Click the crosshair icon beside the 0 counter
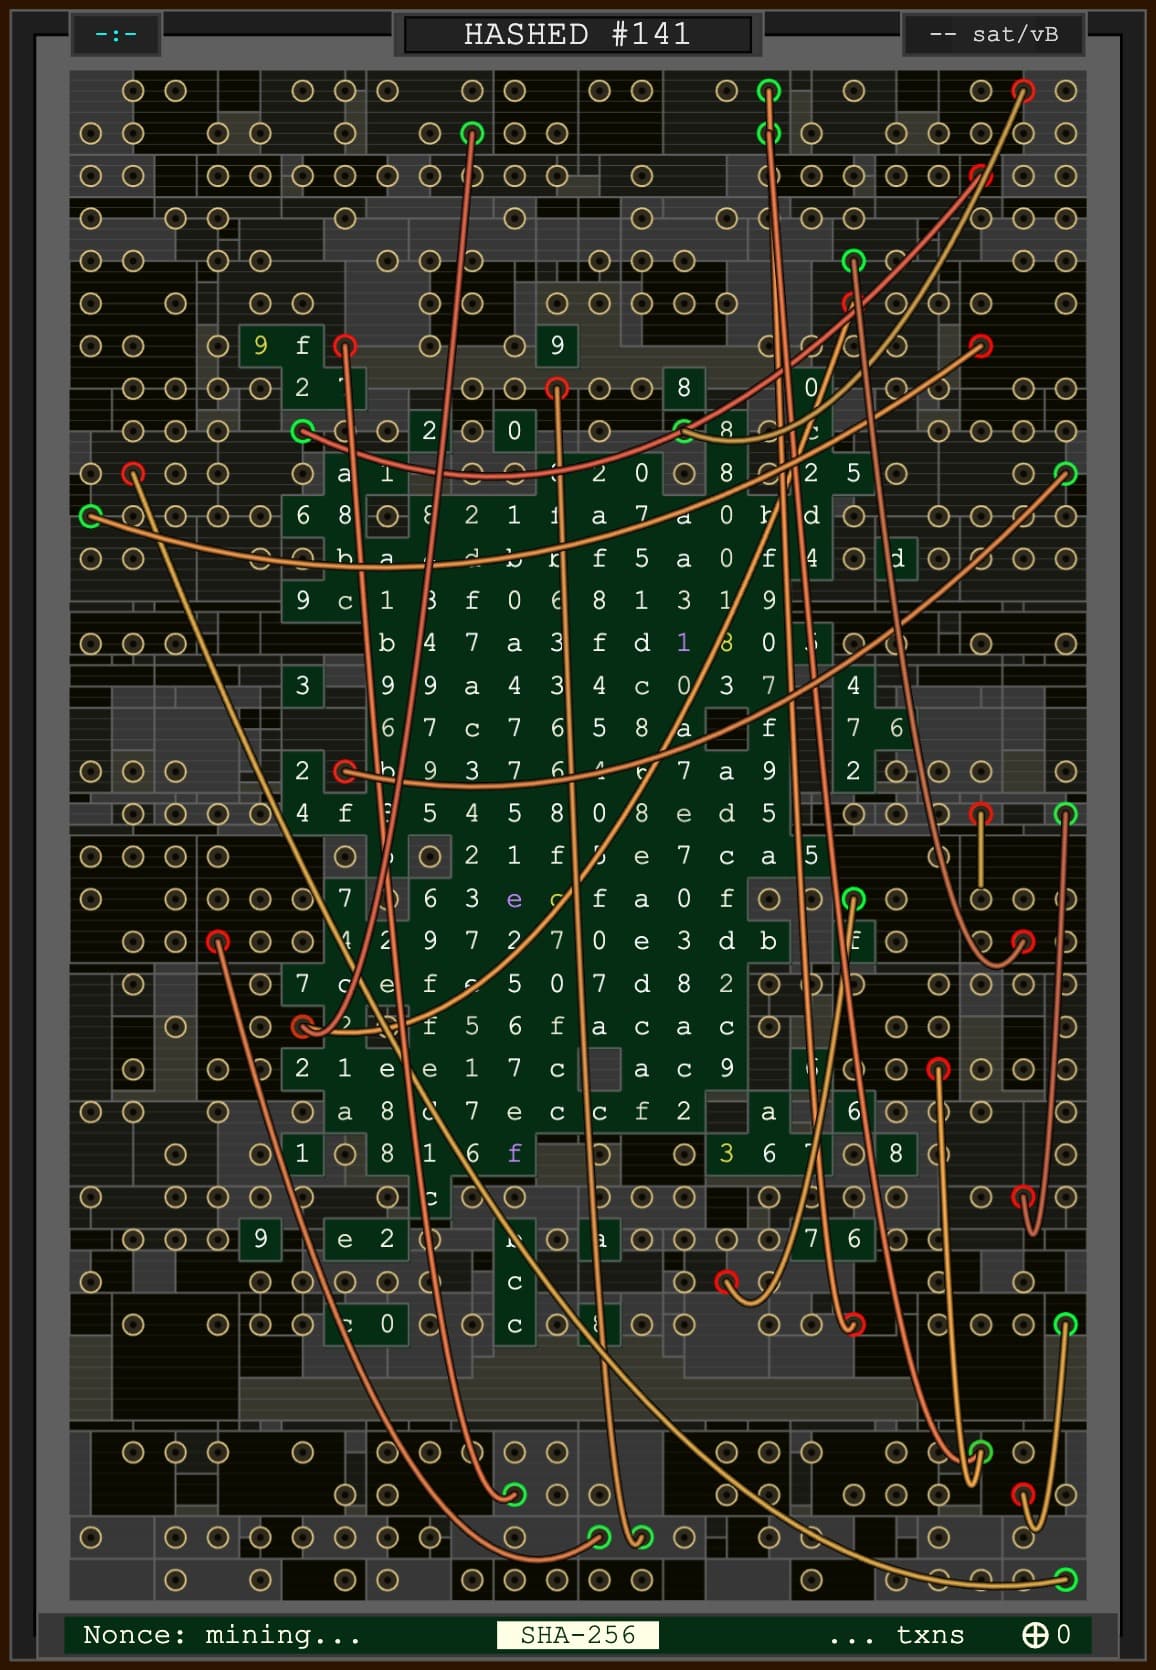Viewport: 1156px width, 1670px height. pos(1034,1634)
